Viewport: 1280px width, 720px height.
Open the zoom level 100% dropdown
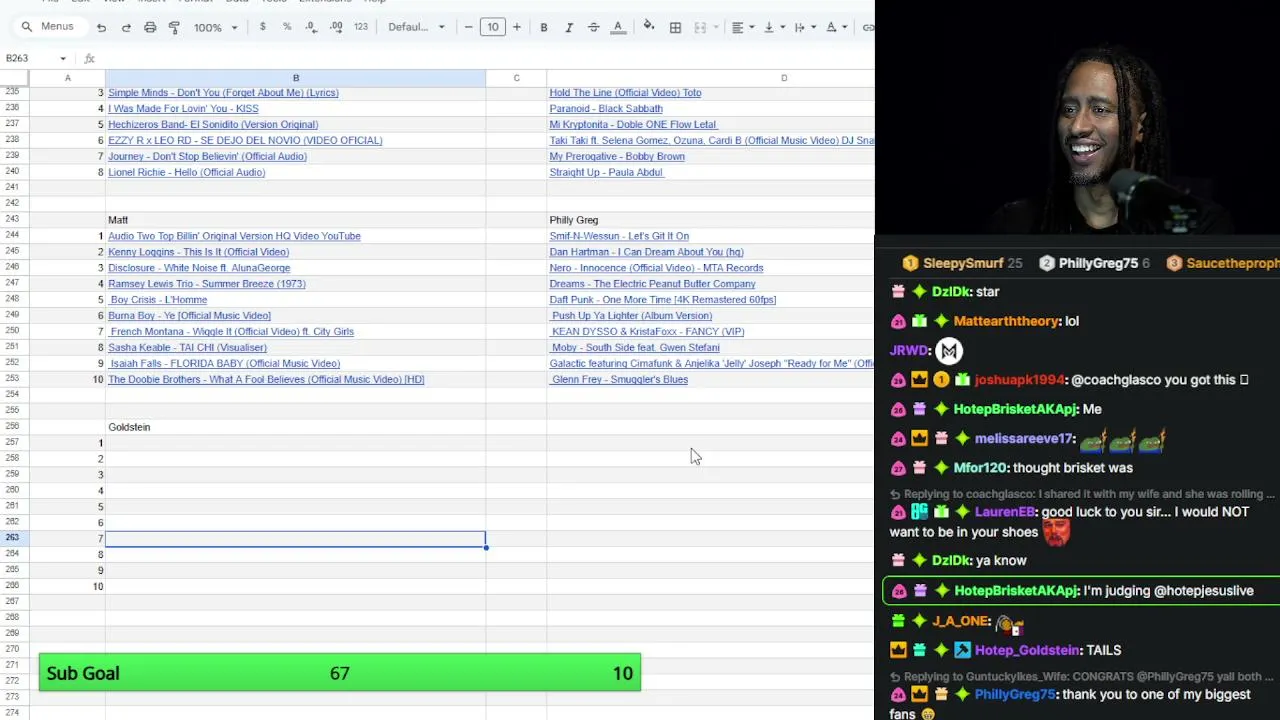pyautogui.click(x=216, y=27)
